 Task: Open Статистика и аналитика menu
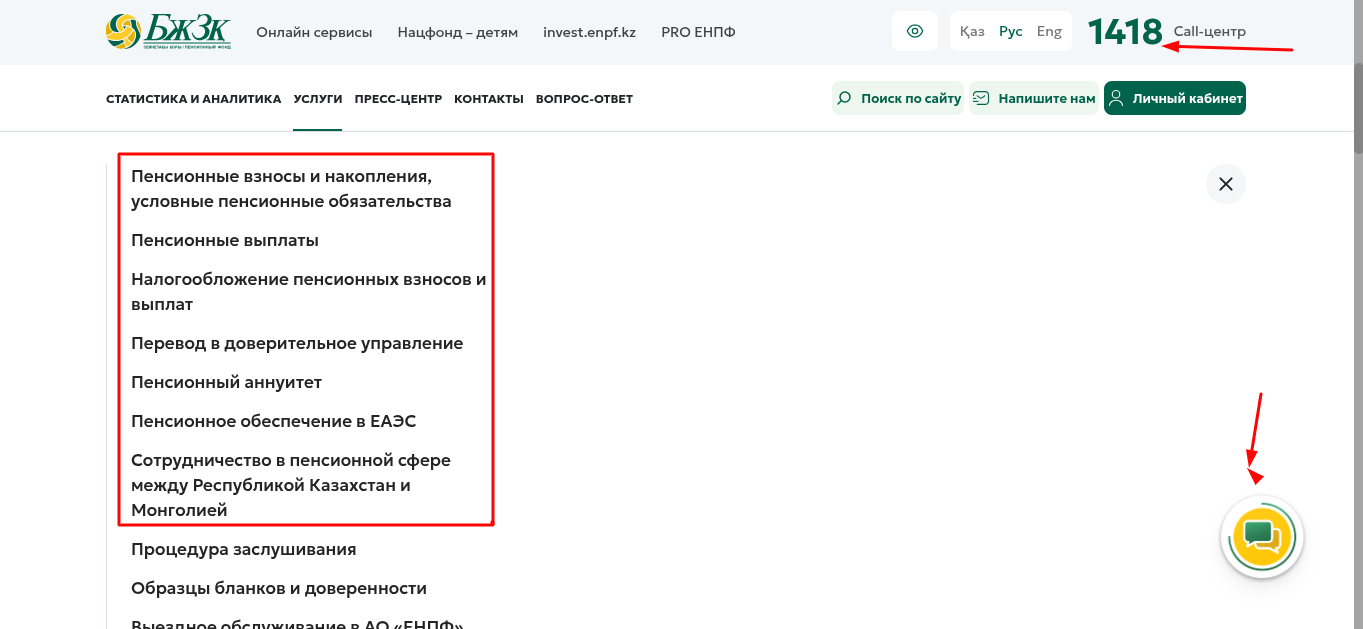(194, 99)
